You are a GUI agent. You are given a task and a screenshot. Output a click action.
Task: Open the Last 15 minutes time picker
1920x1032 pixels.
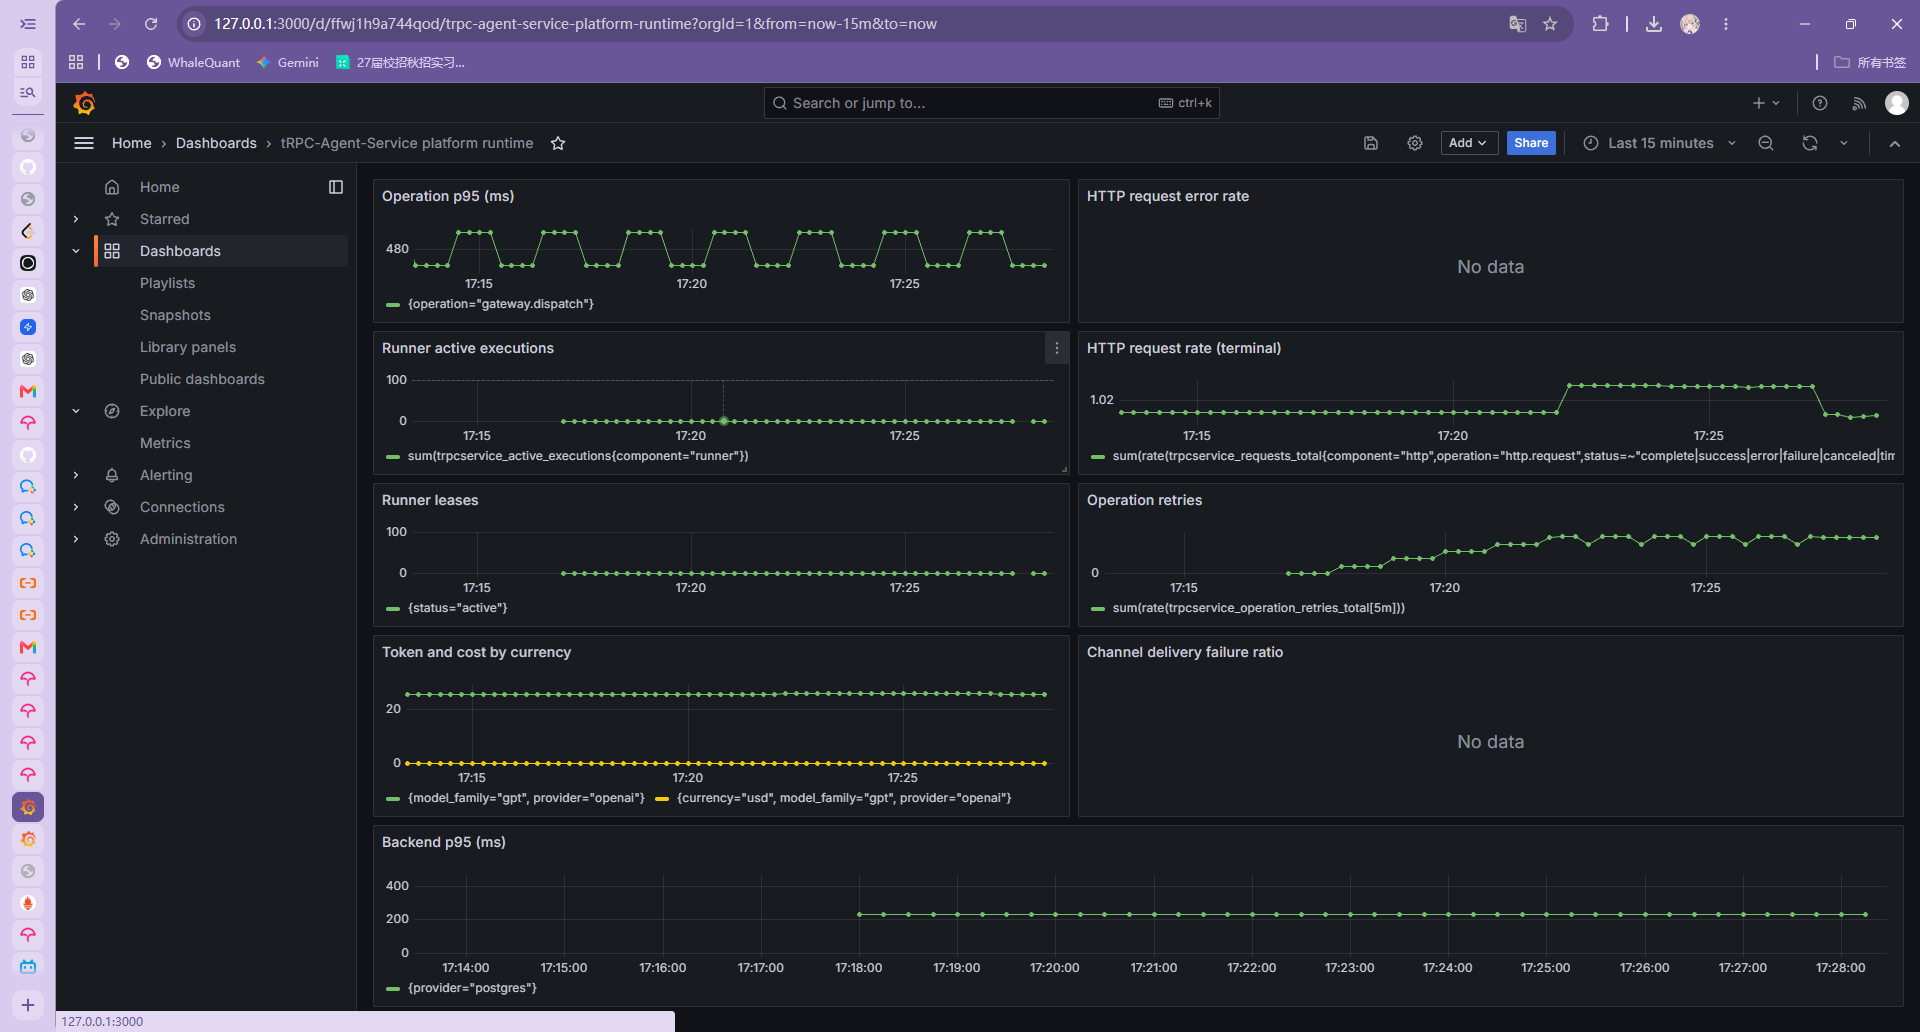pos(1660,143)
